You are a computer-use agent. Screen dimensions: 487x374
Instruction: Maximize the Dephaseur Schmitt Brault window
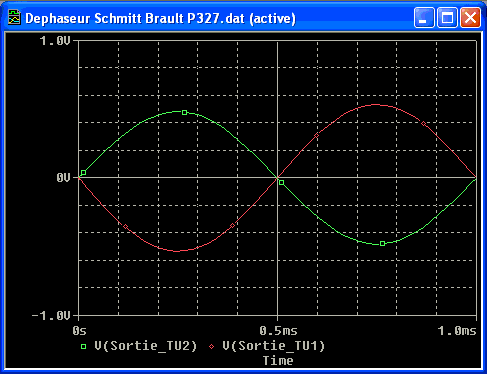(447, 17)
